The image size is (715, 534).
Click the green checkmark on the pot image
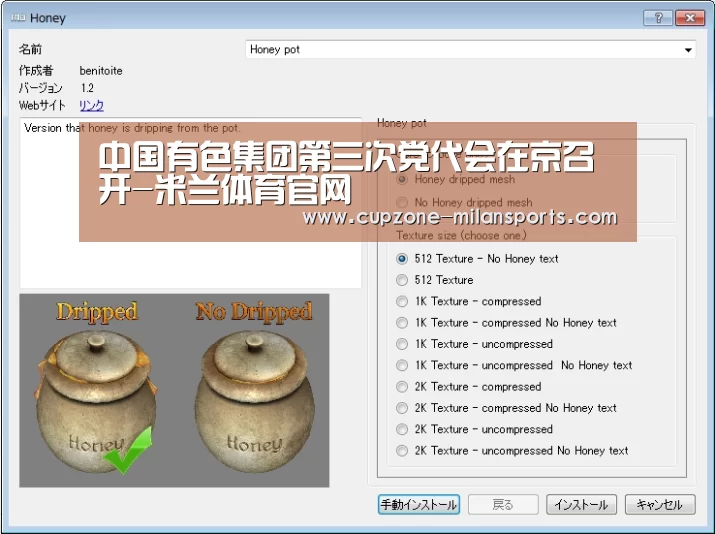click(128, 450)
